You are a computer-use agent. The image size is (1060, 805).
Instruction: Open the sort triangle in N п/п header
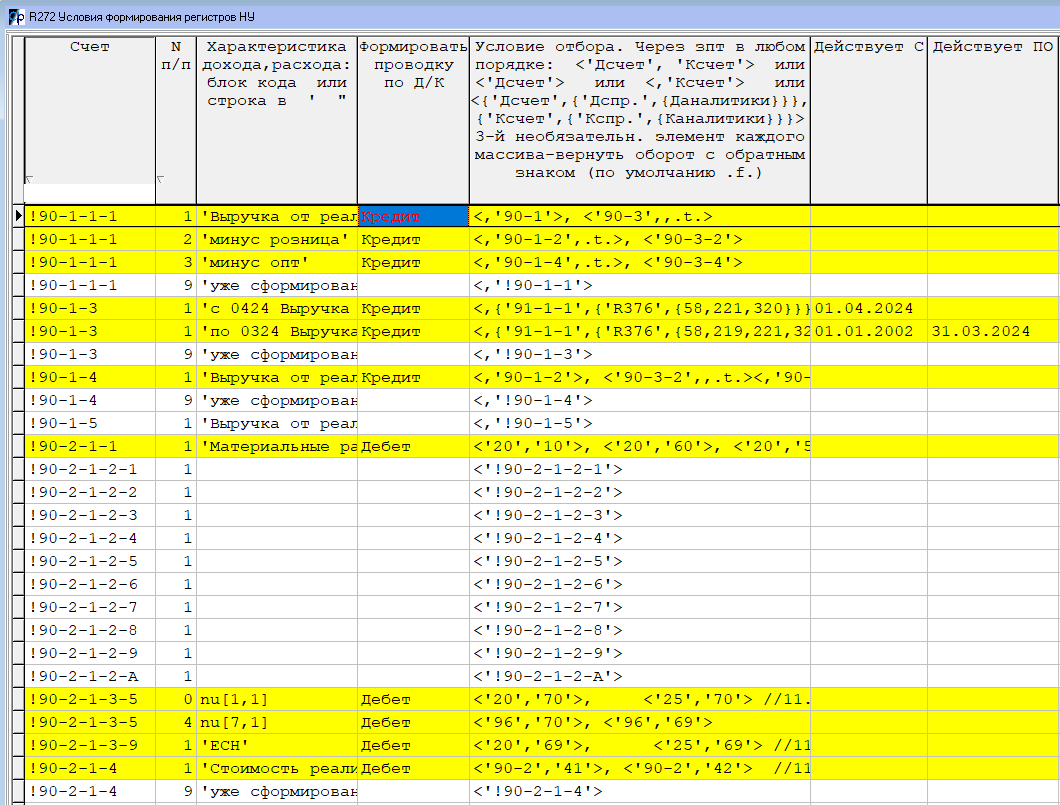[161, 180]
